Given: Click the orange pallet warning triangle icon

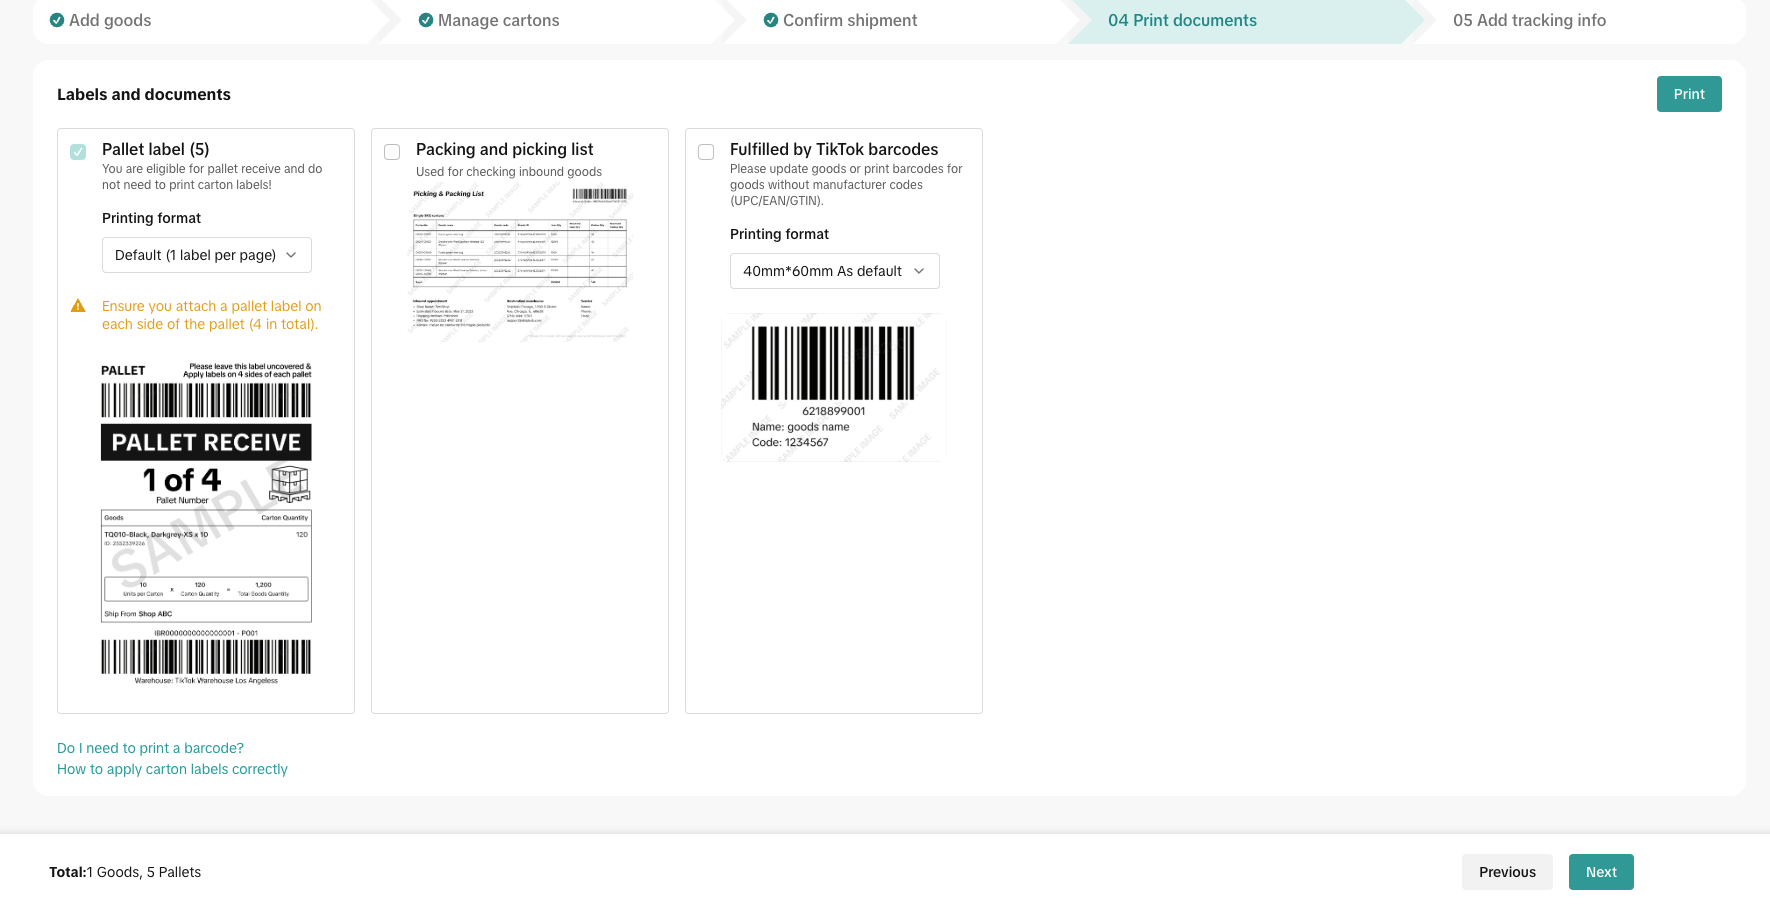Looking at the screenshot, I should point(78,306).
